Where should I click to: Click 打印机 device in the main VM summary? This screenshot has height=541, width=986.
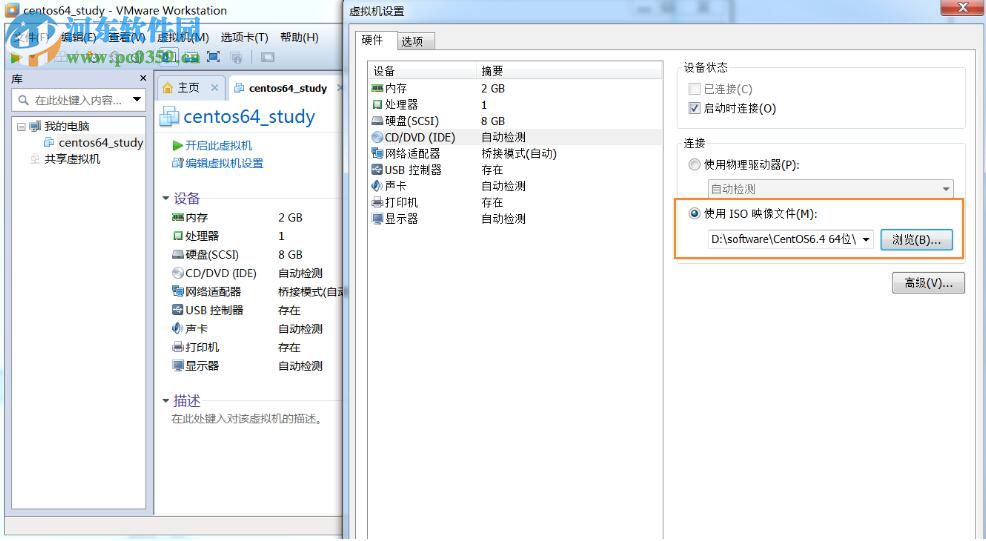(x=196, y=347)
